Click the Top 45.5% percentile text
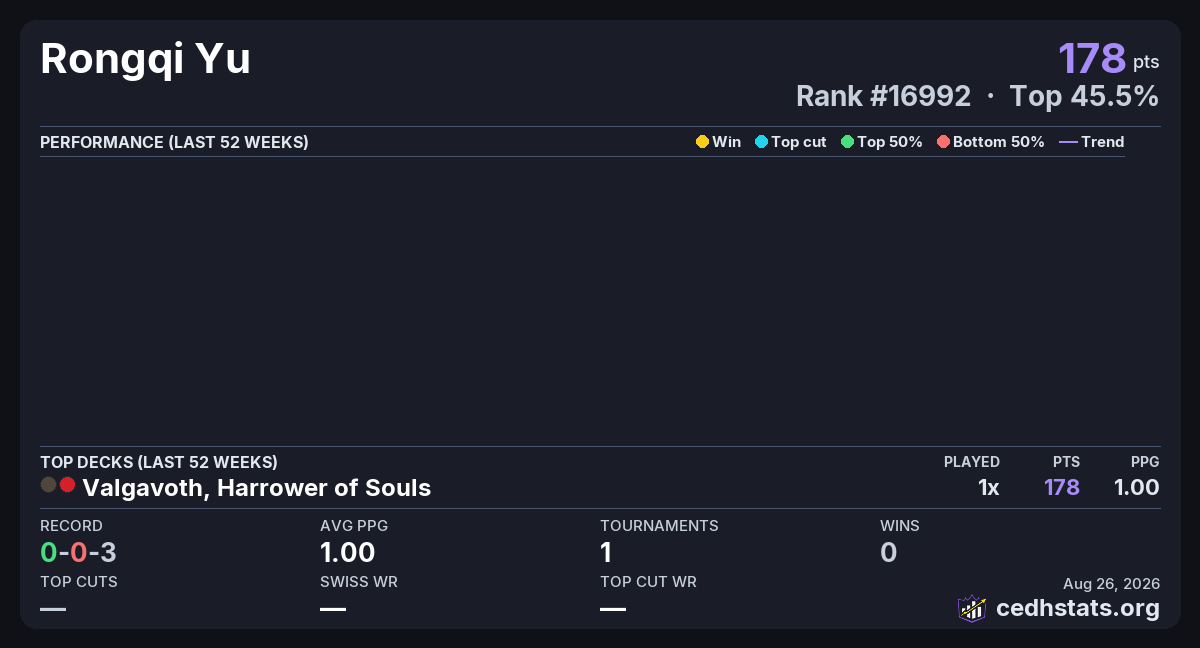 tap(1084, 96)
